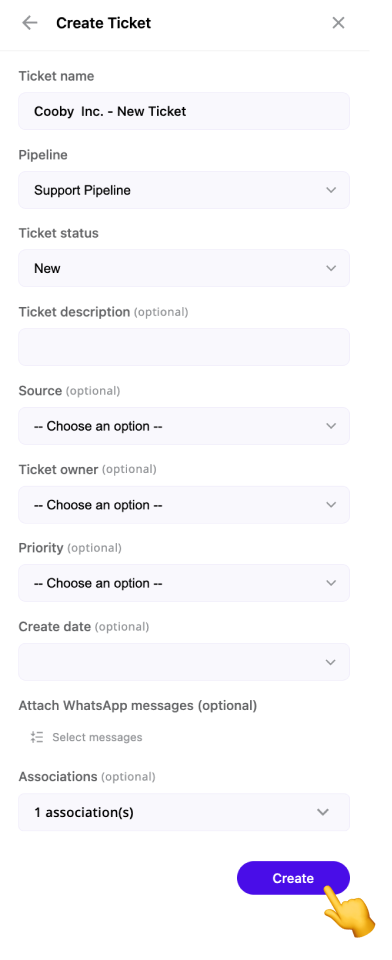Screen dimensions: 392x960
Task: Expand the Source option dropdown
Action: tap(184, 426)
